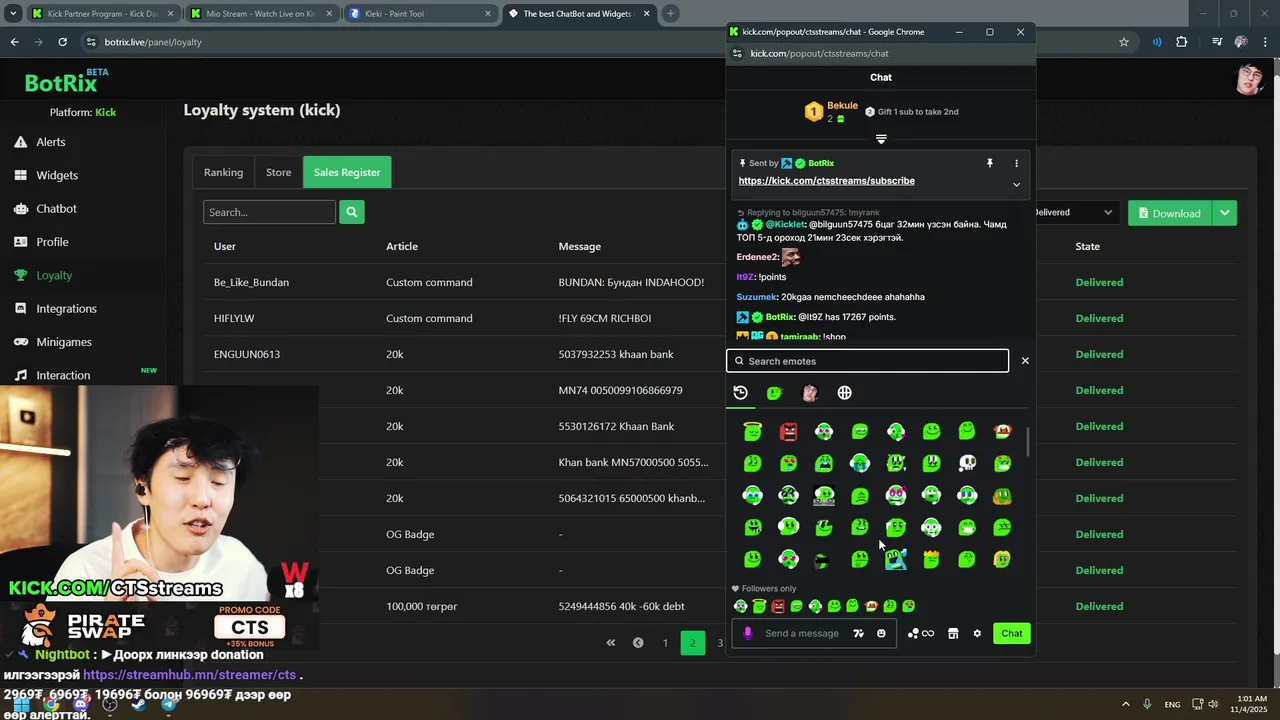Viewport: 1280px width, 720px height.
Task: Open the chat shop icon
Action: coord(953,633)
